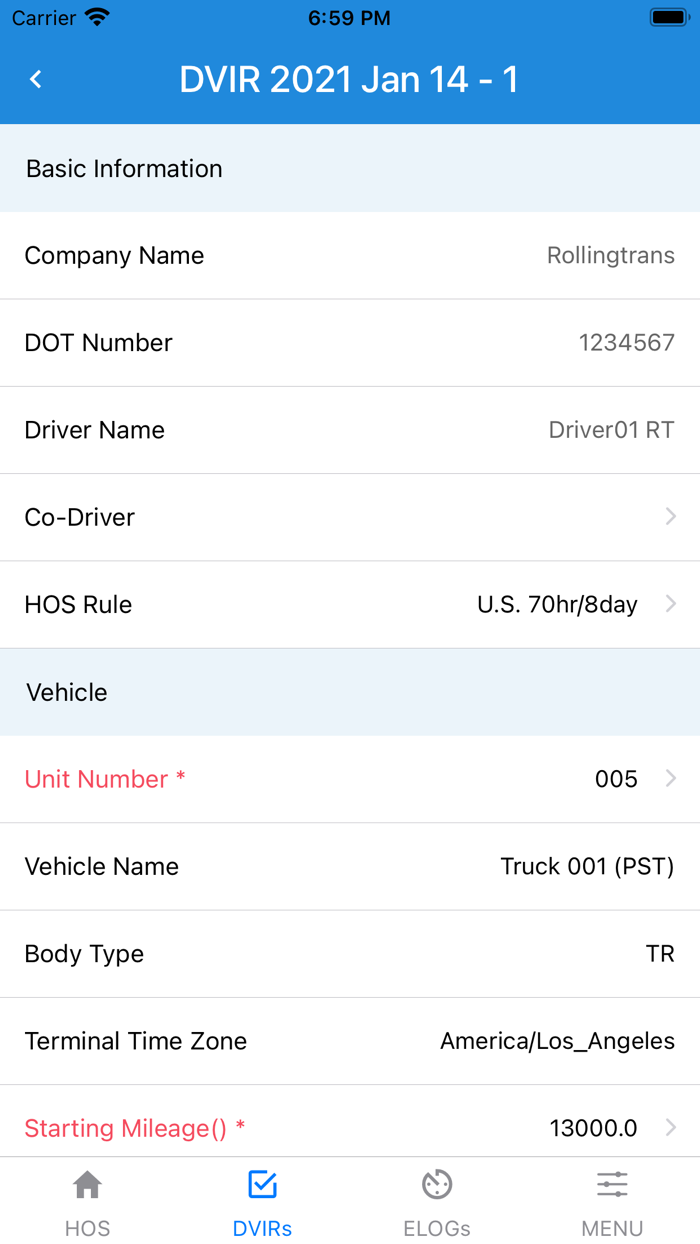700x1244 pixels.
Task: Expand the HOS Rule selector
Action: point(672,604)
